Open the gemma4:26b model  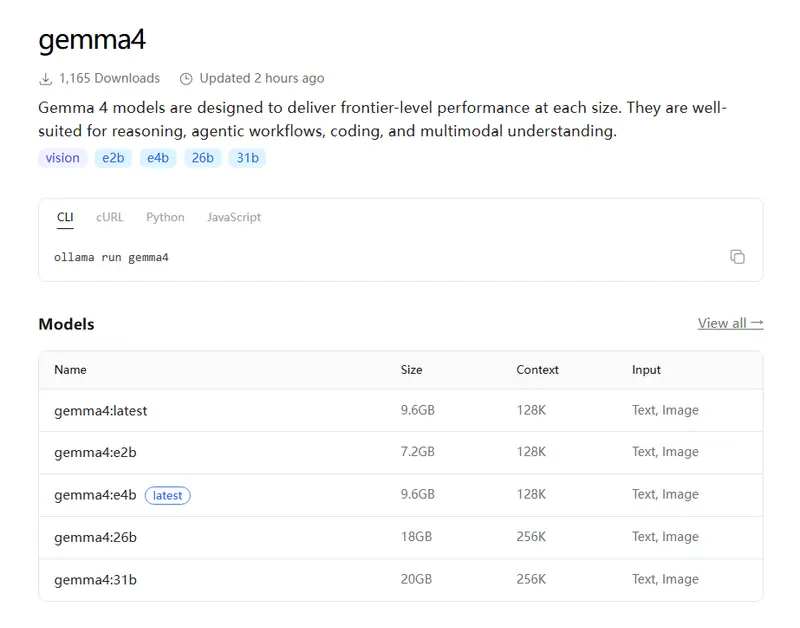tap(95, 537)
